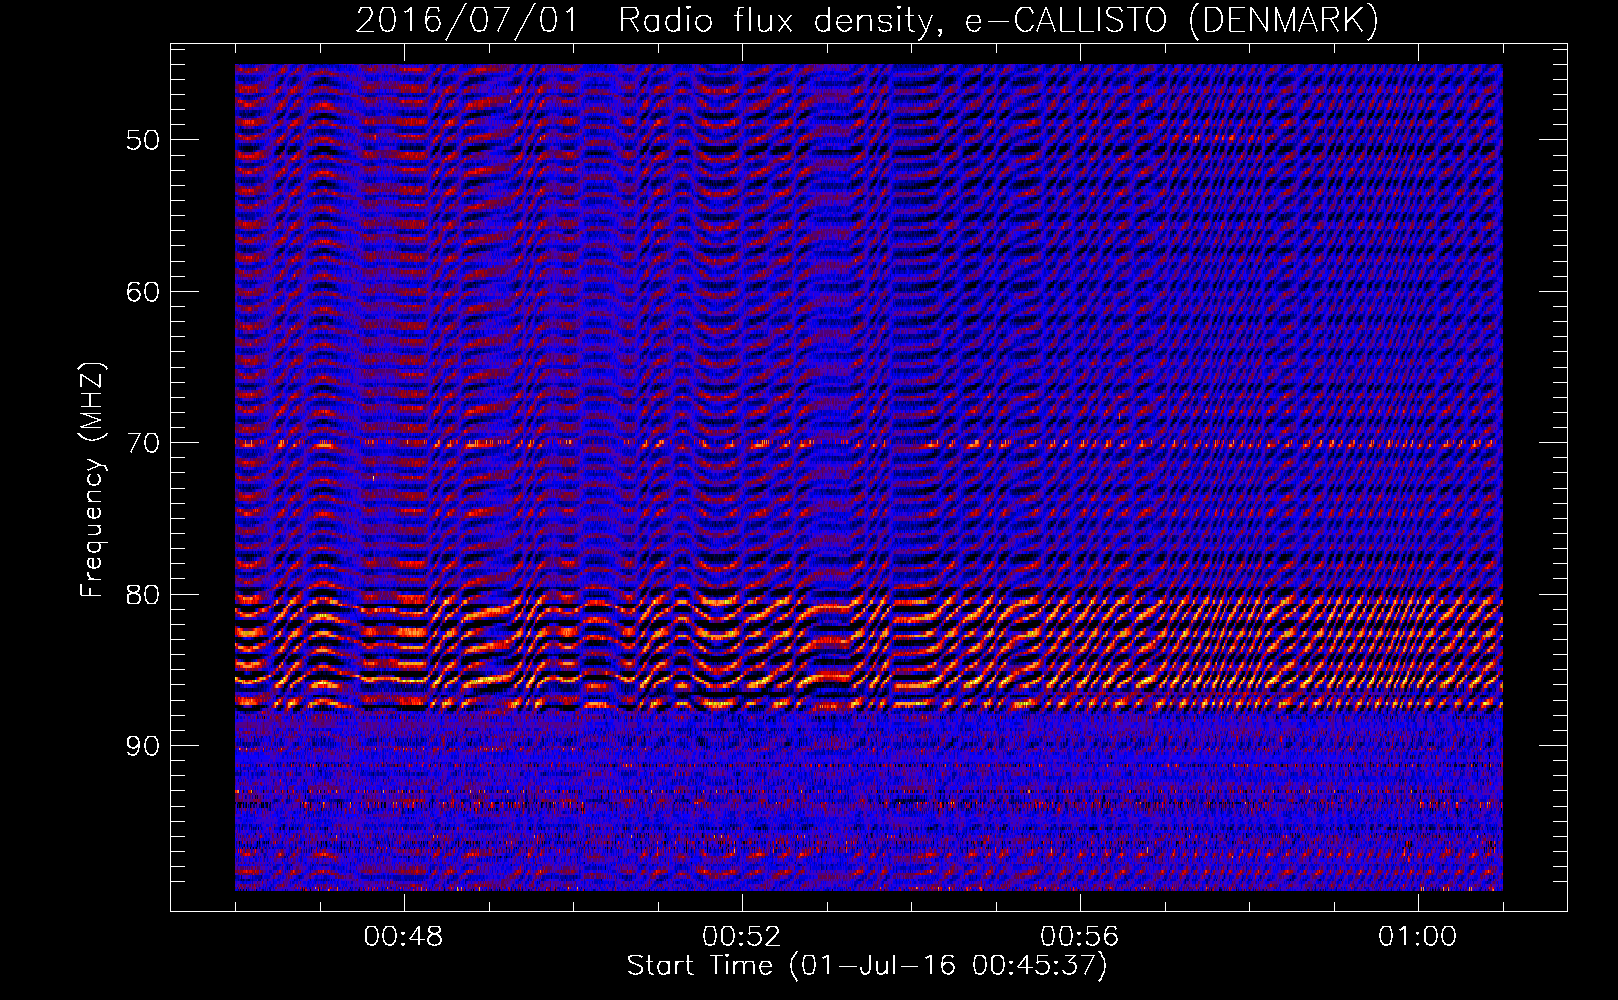Click the 00:56 time tick label
The height and width of the screenshot is (1000, 1618).
(x=1080, y=937)
